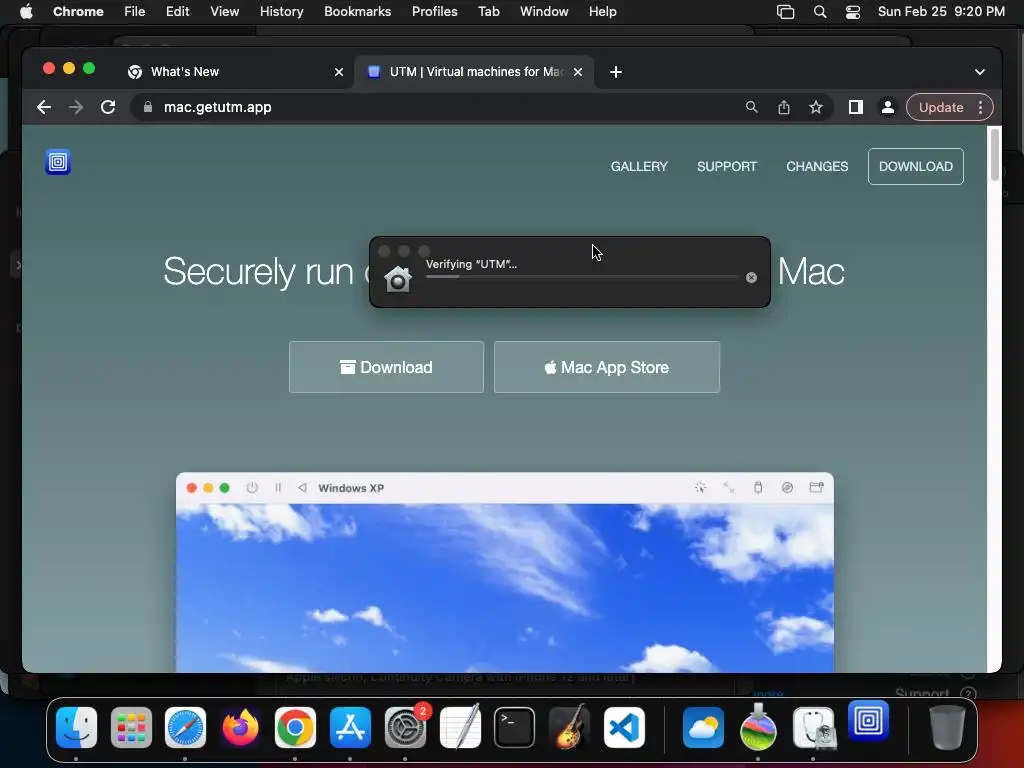
Task: Open TextEdit from the Dock
Action: tap(460, 727)
